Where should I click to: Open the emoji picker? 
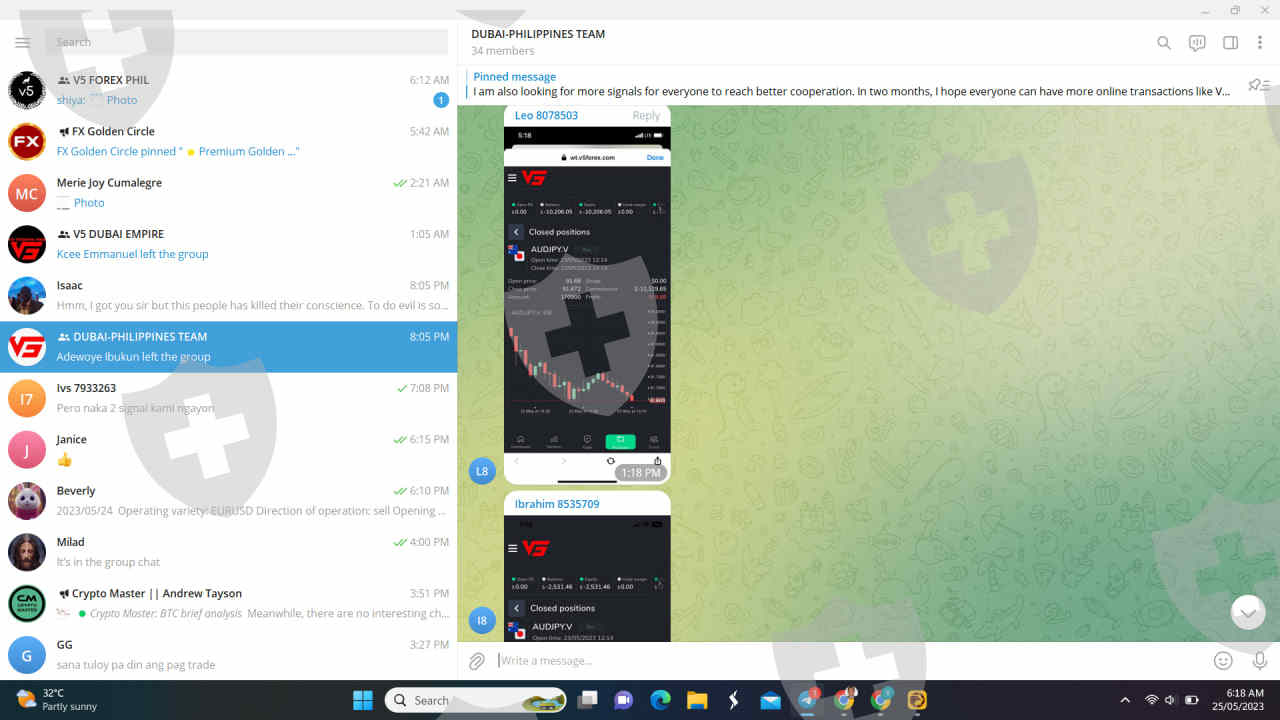[1223, 661]
